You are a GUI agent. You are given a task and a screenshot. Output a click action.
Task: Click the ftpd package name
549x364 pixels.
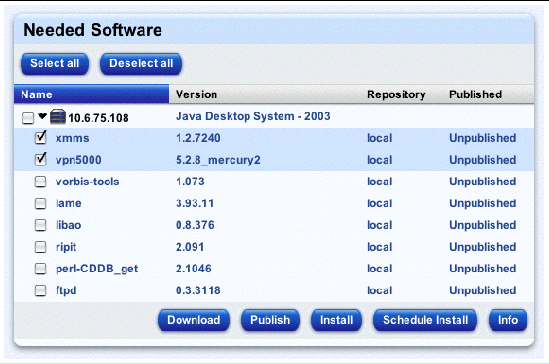[66, 290]
